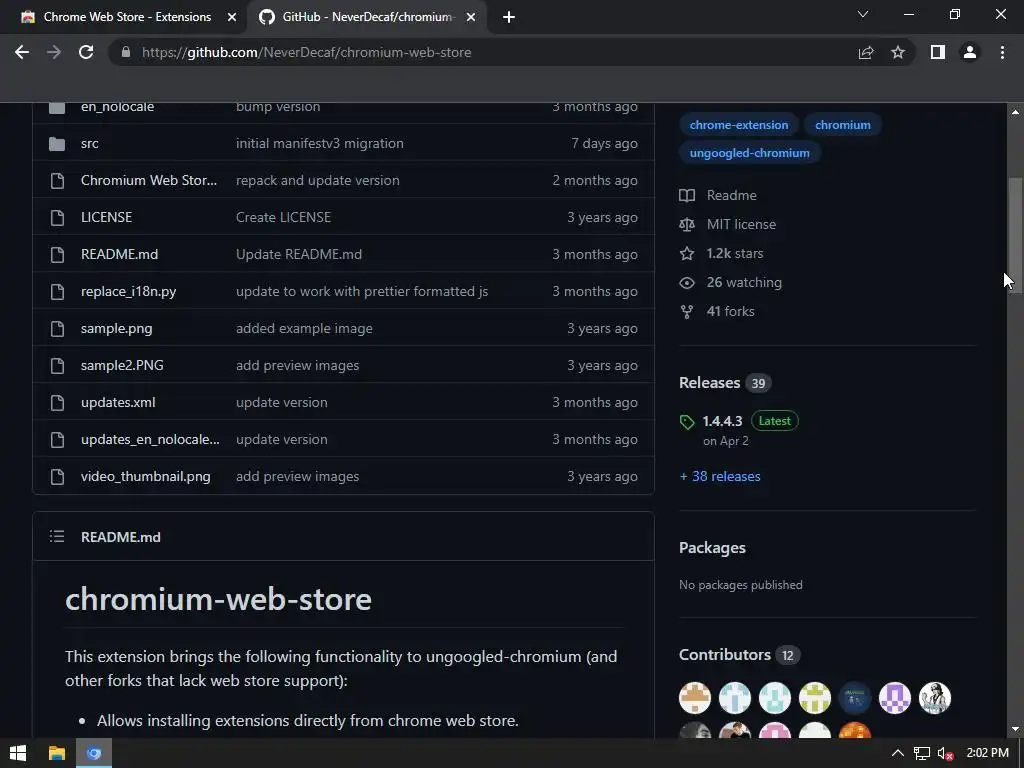This screenshot has width=1024, height=768.
Task: Show the + 38 releases link
Action: tap(720, 477)
